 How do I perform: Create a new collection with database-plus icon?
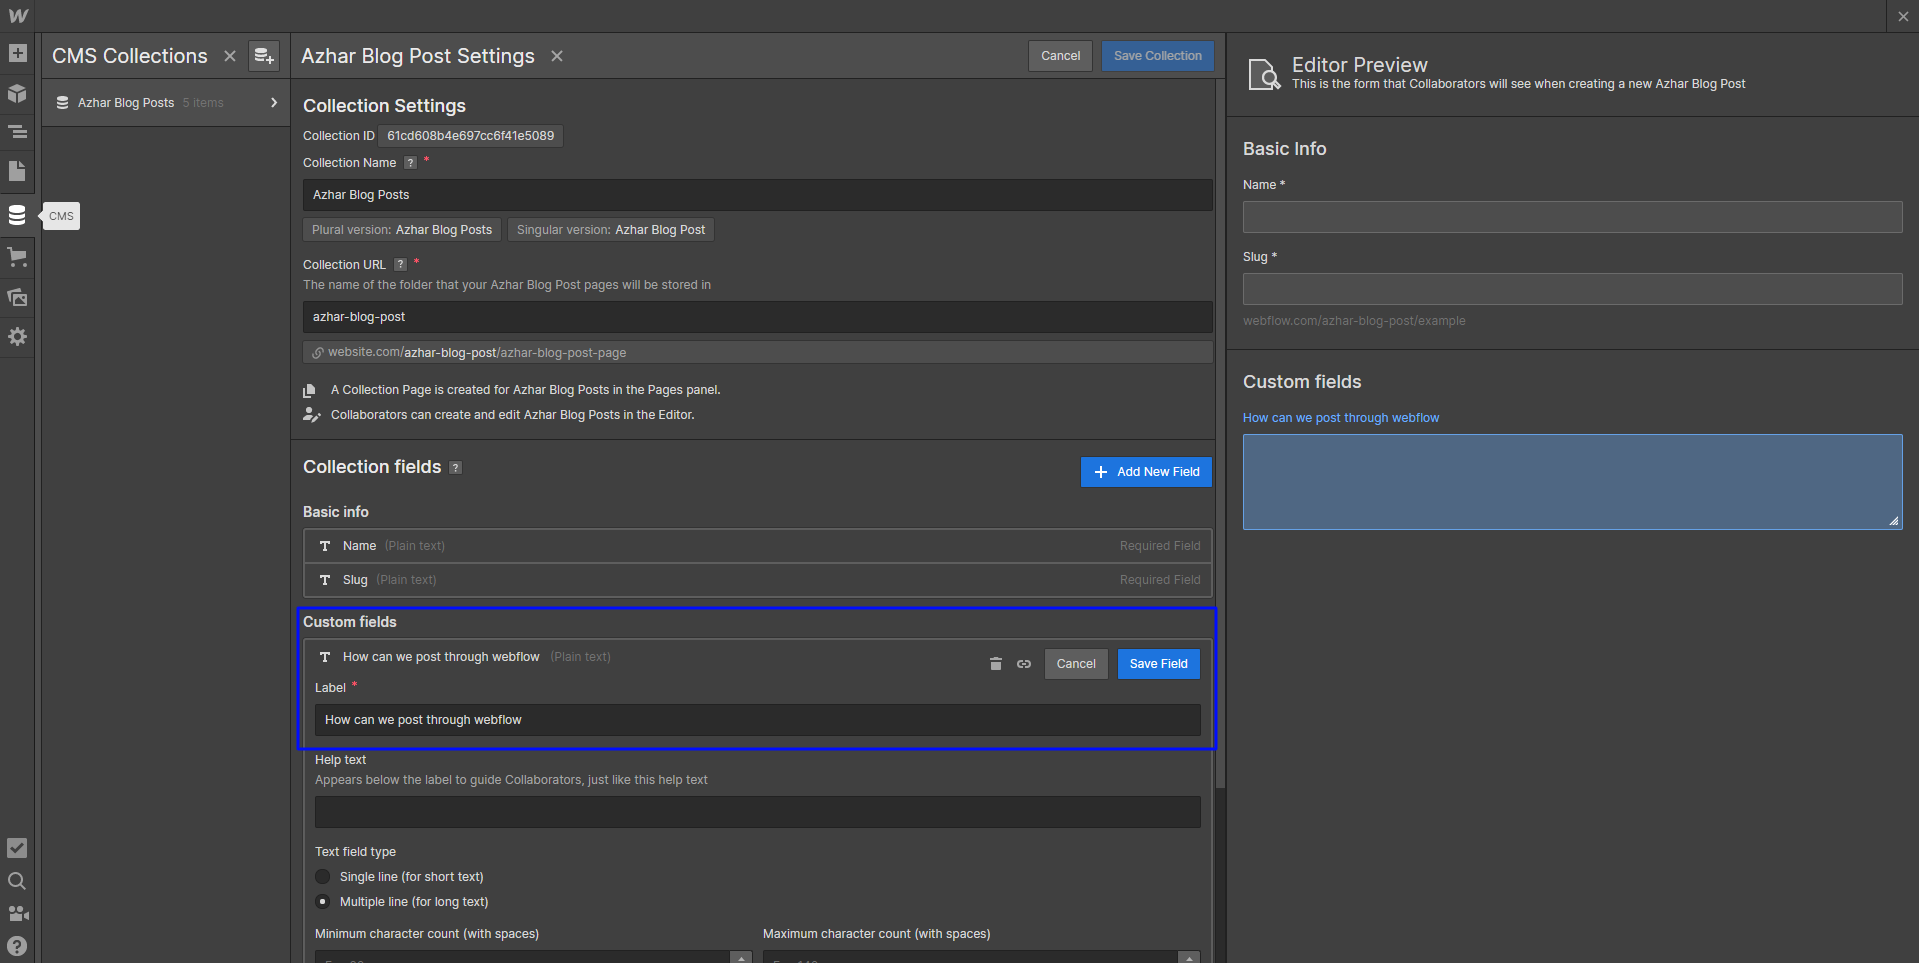[x=263, y=56]
